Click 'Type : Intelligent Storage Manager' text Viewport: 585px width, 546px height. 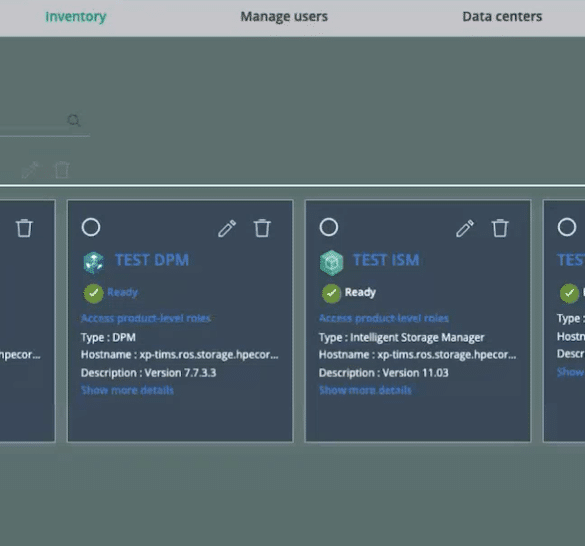(402, 337)
